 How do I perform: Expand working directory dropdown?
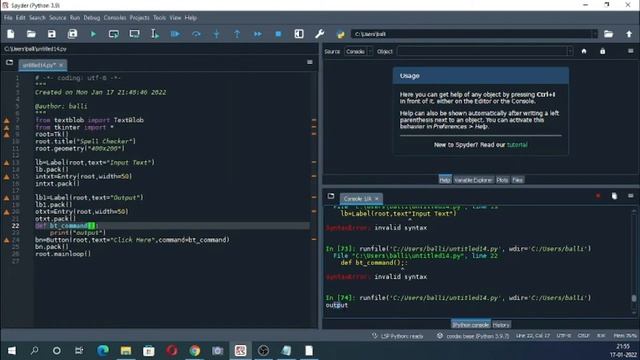[594, 34]
